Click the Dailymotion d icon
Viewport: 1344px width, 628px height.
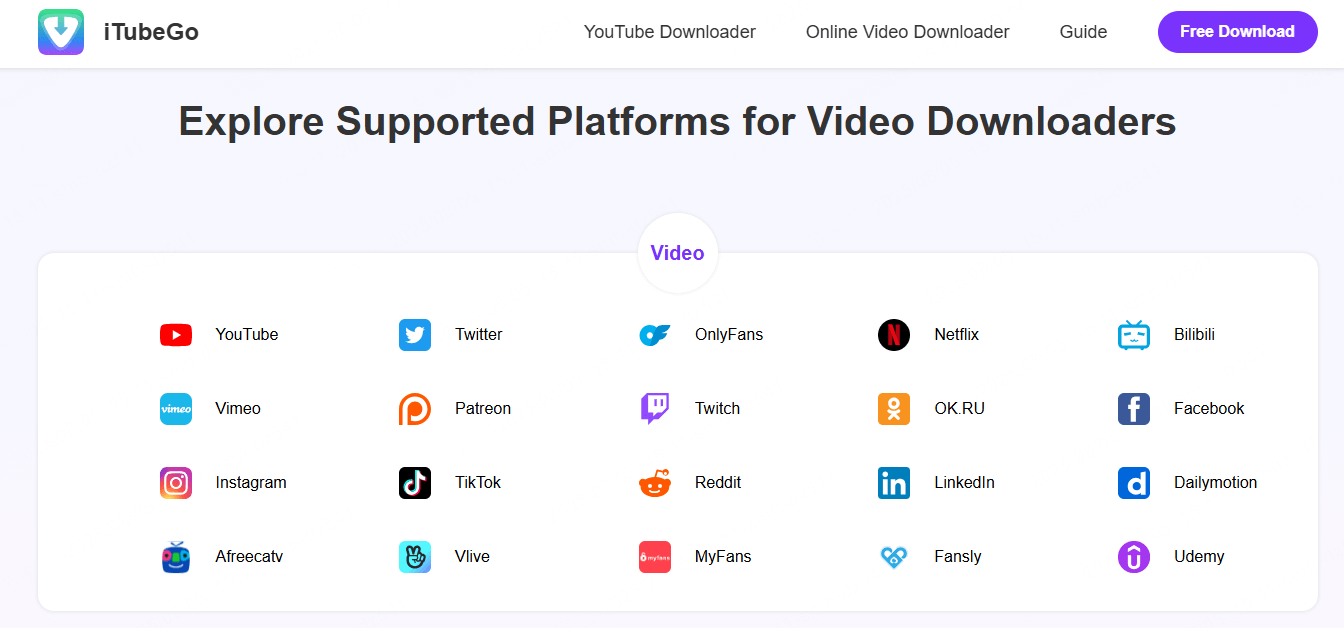tap(1134, 483)
